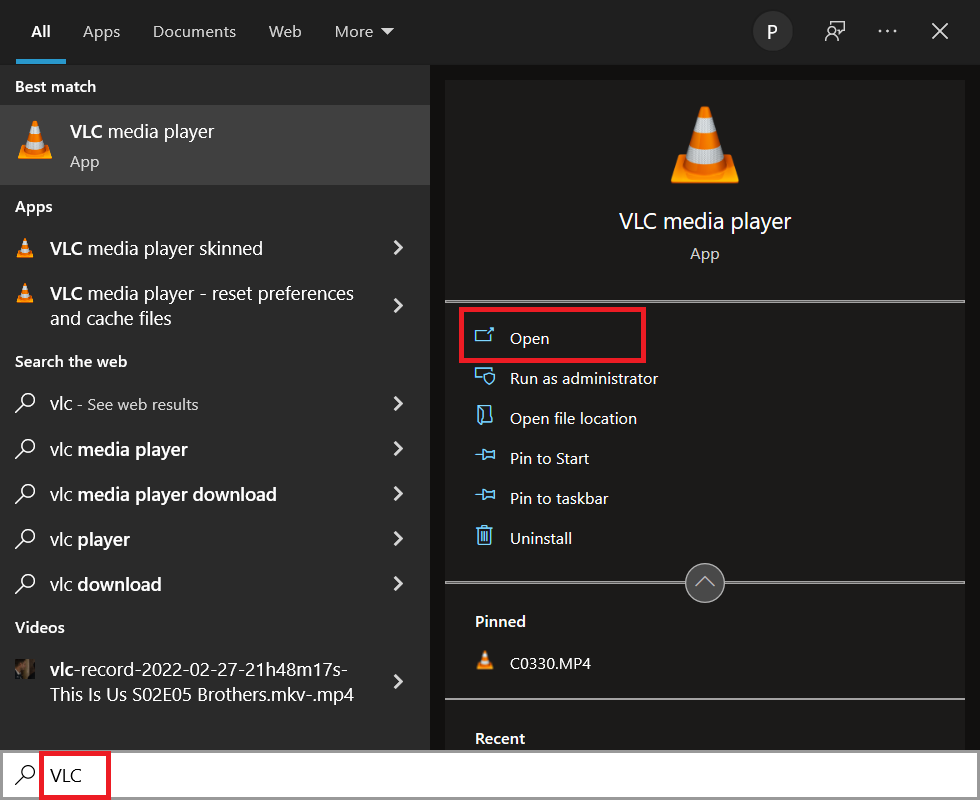Image resolution: width=980 pixels, height=800 pixels.
Task: Click the vlc-record video thumbnail
Action: click(25, 669)
